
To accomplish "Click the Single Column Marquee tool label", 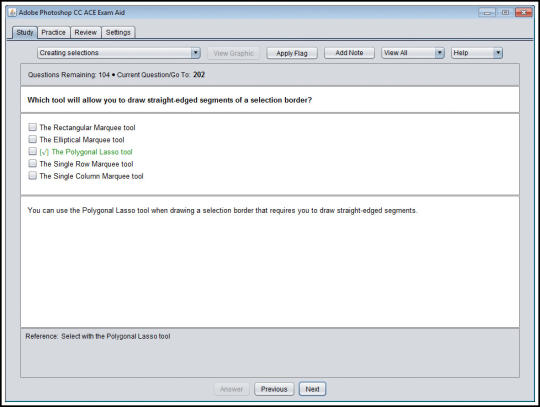I will click(91, 176).
